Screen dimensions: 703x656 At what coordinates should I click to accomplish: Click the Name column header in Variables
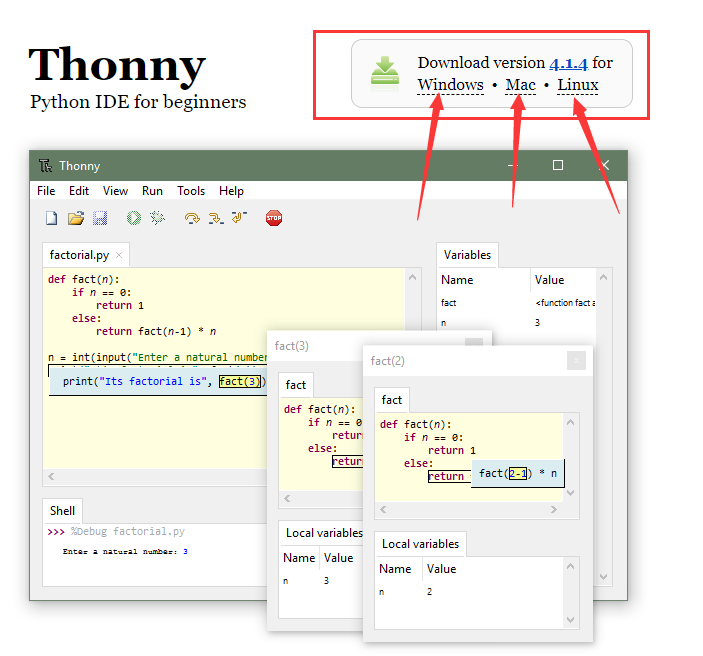pyautogui.click(x=484, y=280)
